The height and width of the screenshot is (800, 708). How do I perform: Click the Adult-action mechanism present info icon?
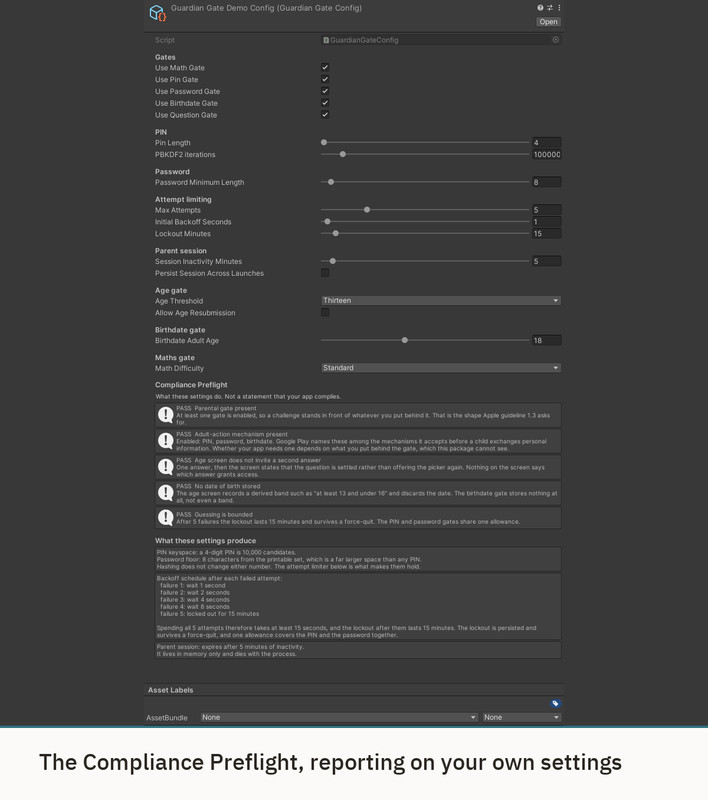pos(165,441)
